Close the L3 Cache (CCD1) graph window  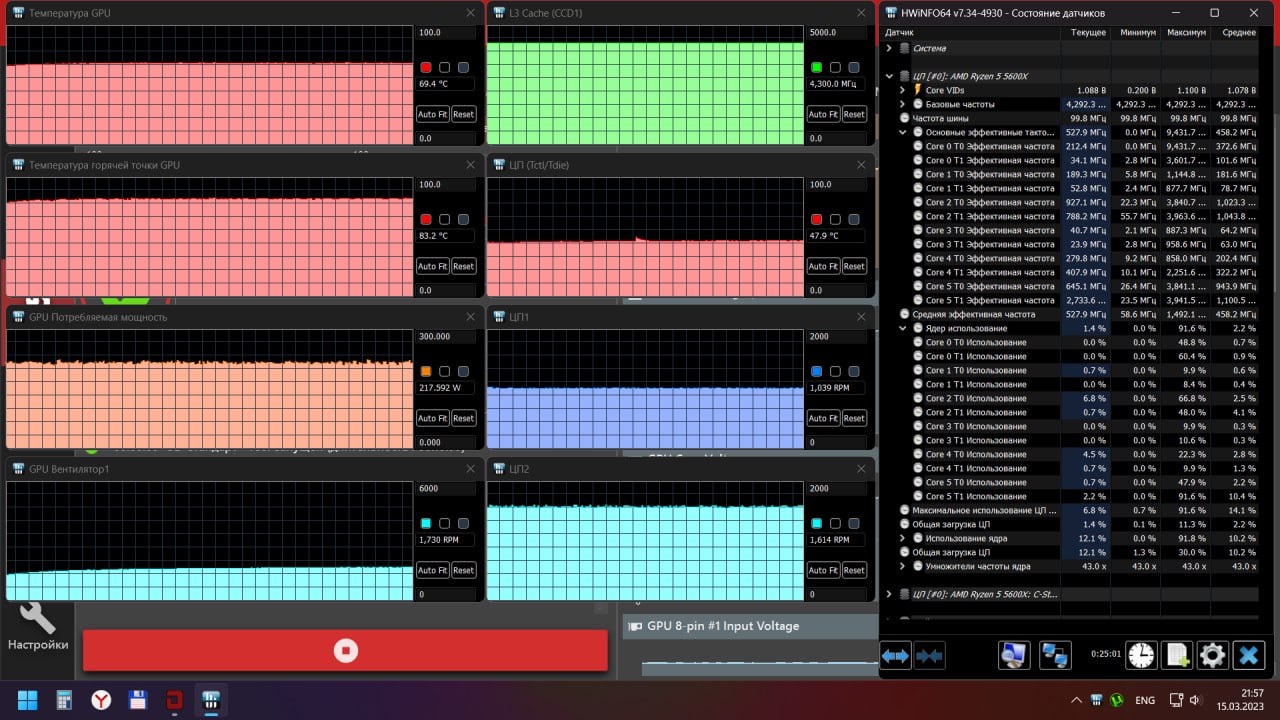(x=862, y=13)
